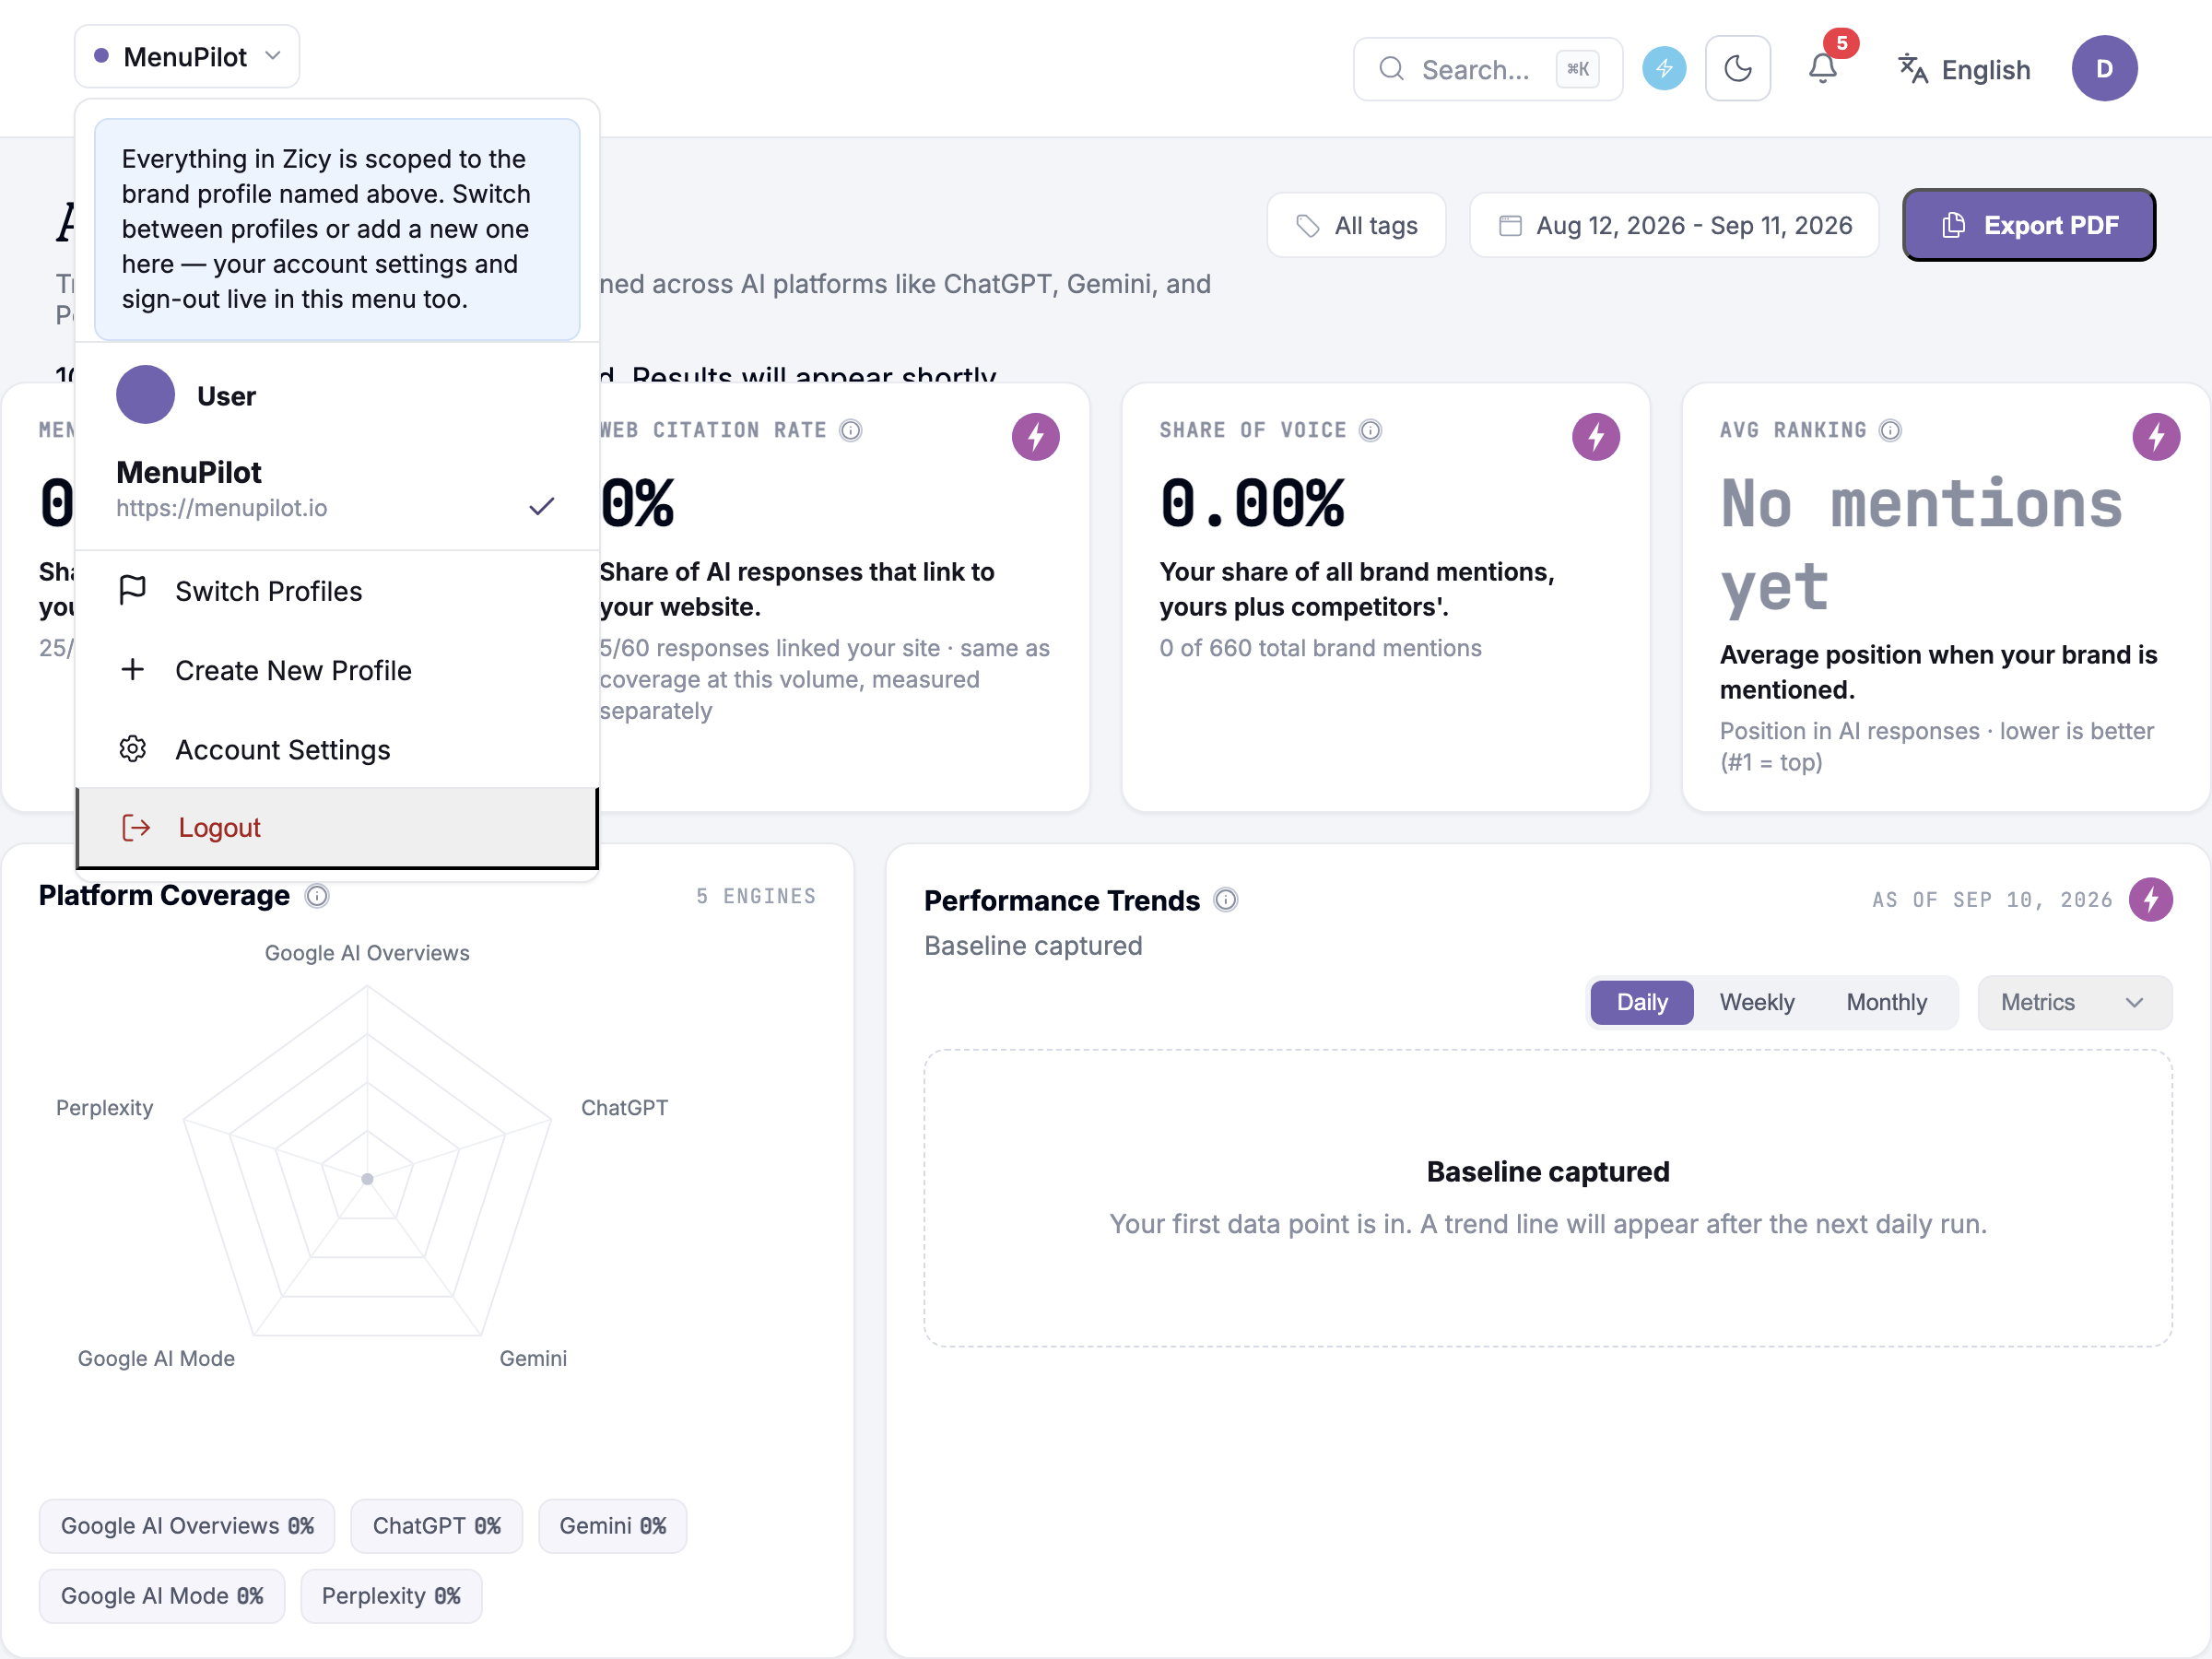Click the Gemini 0% chip
The width and height of the screenshot is (2212, 1659).
(x=612, y=1526)
